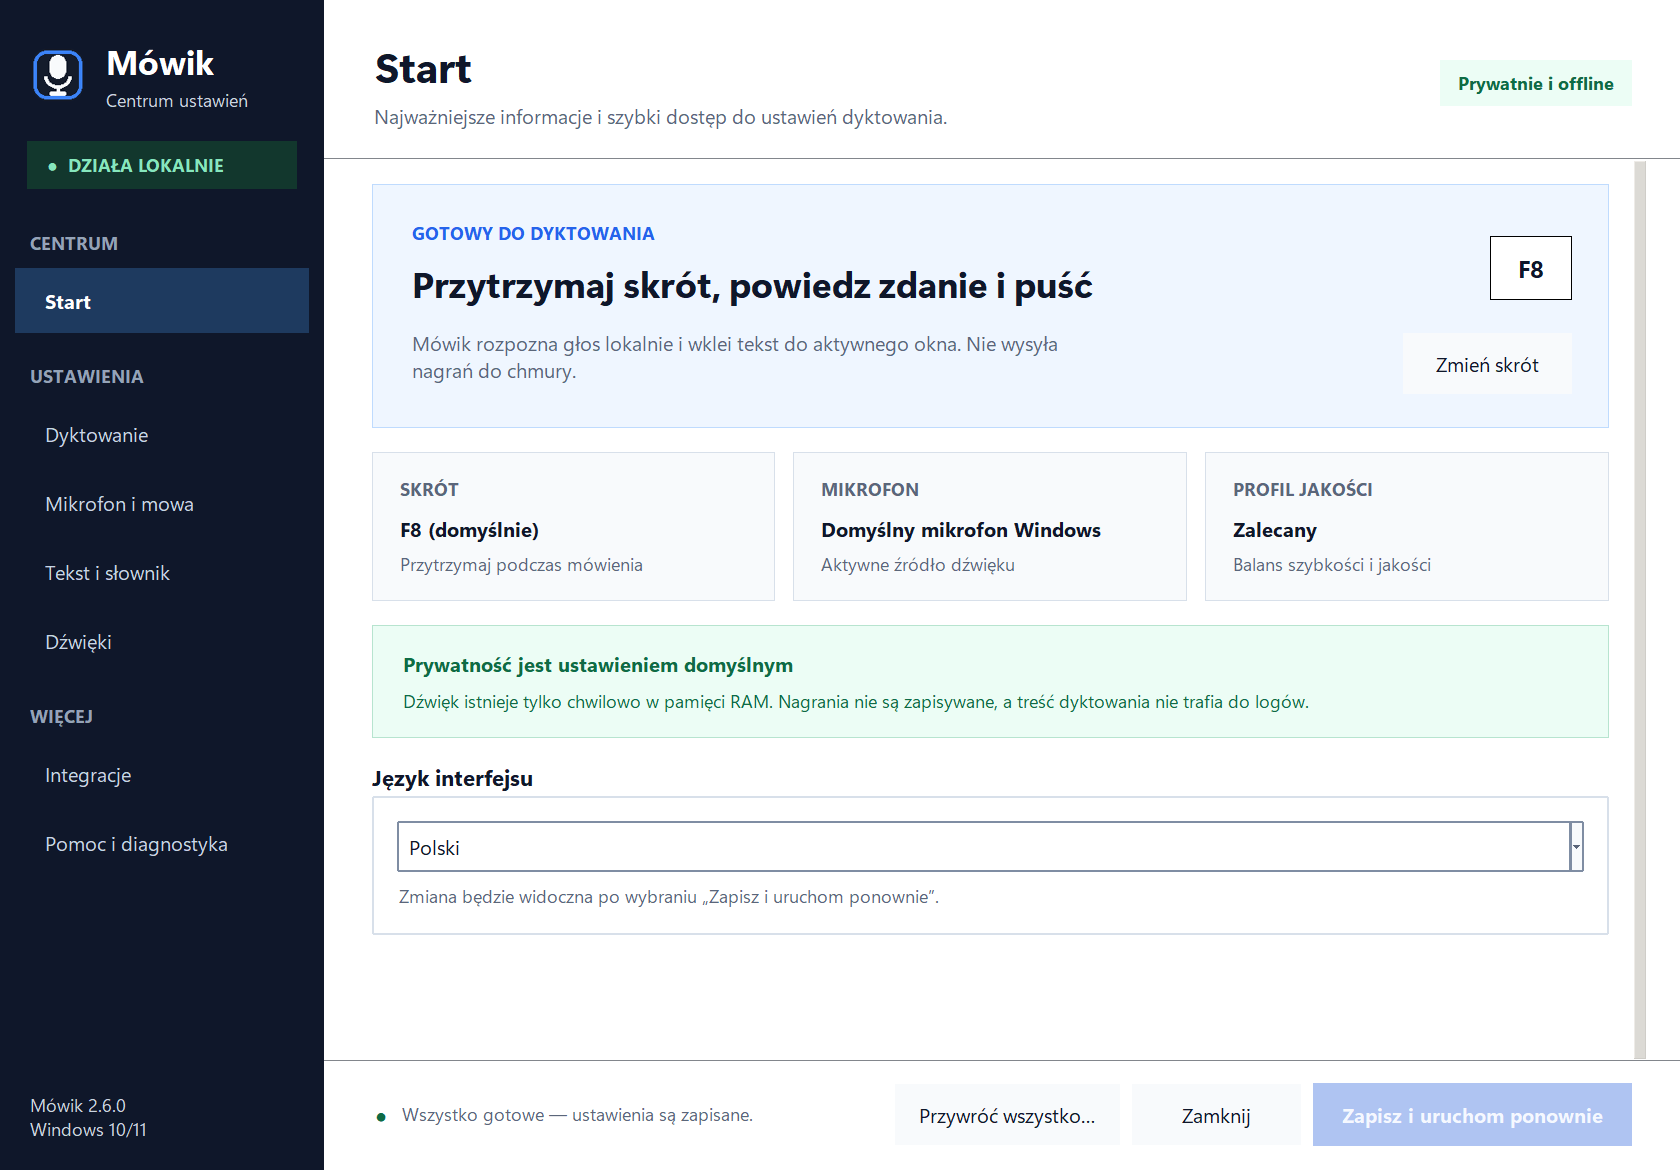Click the 'Centrum ustawień' subtitle
The width and height of the screenshot is (1680, 1170).
pos(177,101)
